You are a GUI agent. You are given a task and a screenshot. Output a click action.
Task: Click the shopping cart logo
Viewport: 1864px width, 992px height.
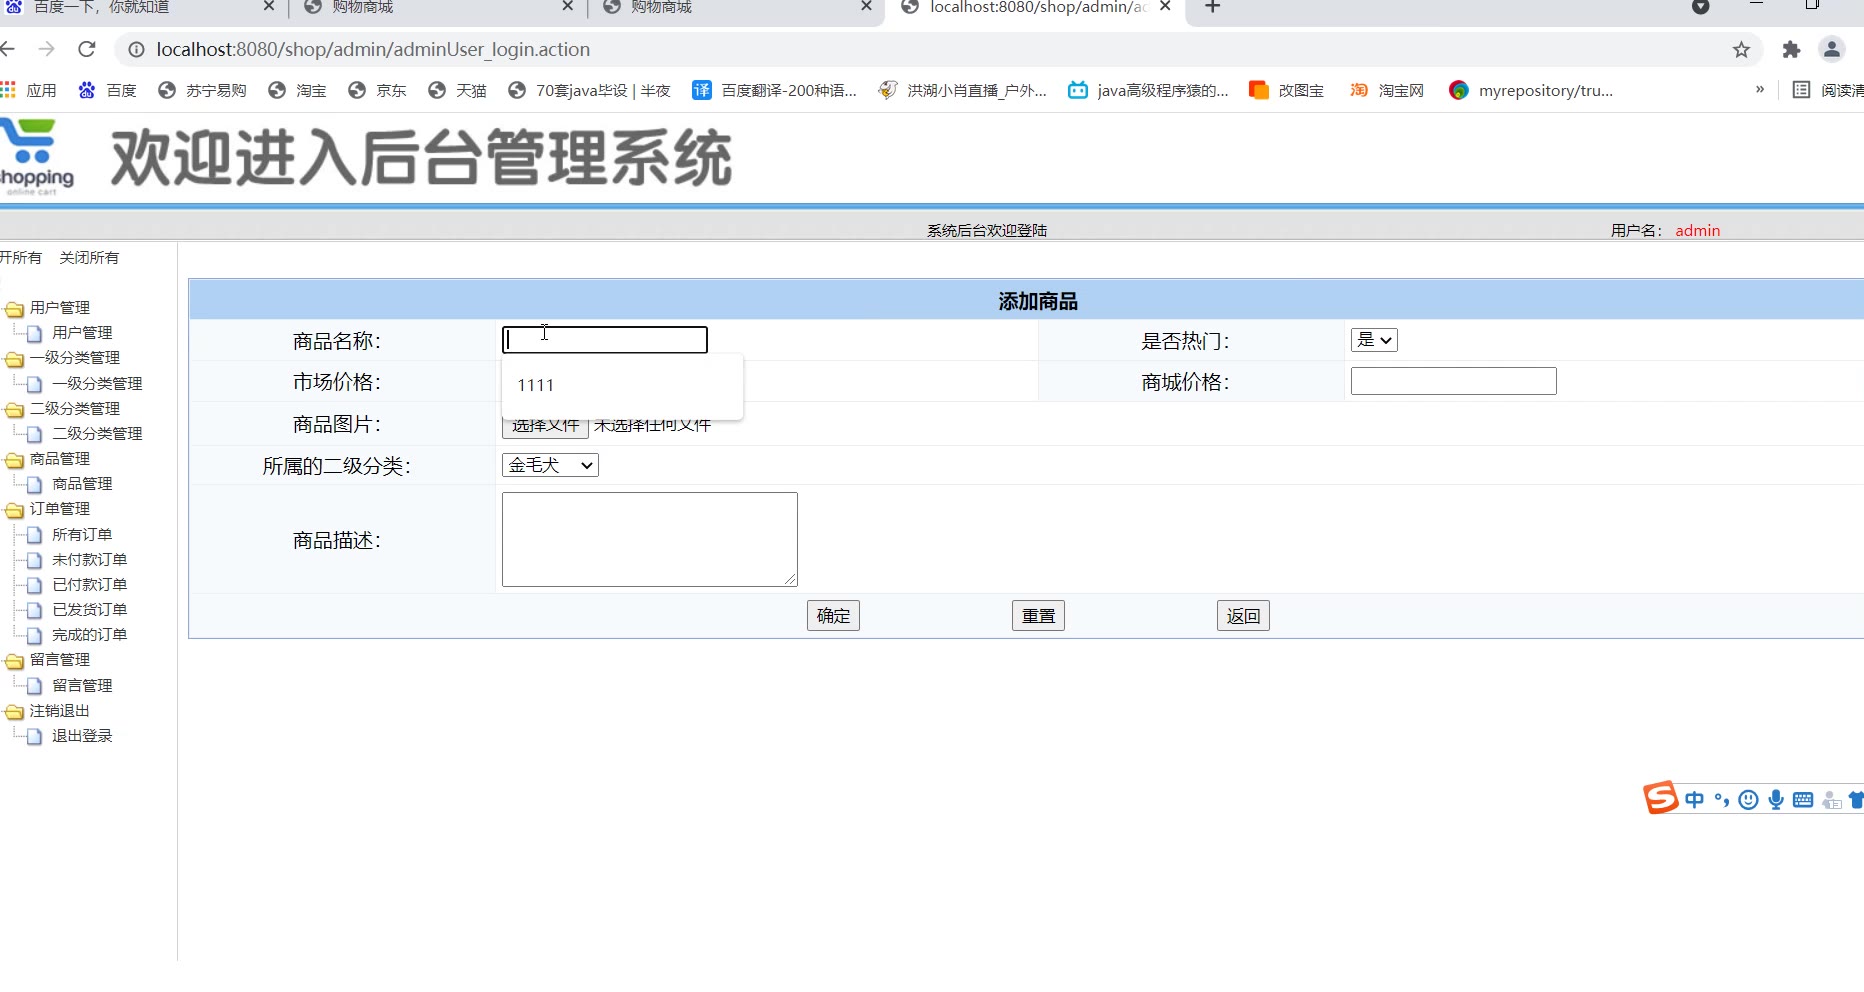[x=37, y=157]
